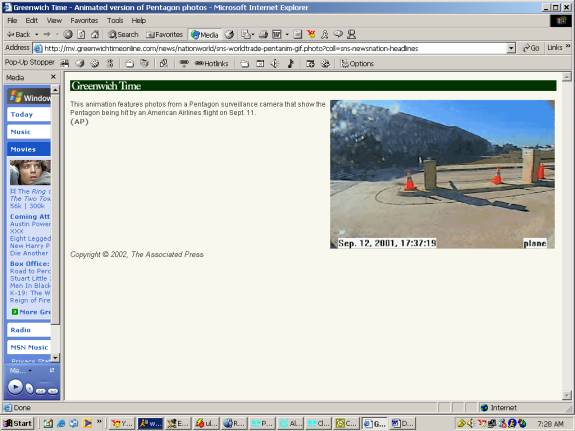The image size is (575, 431).
Task: Stop loading the page
Action: coord(68,34)
